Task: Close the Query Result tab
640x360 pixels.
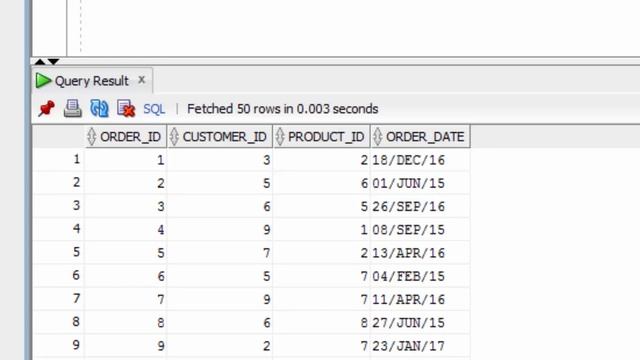Action: pos(141,80)
